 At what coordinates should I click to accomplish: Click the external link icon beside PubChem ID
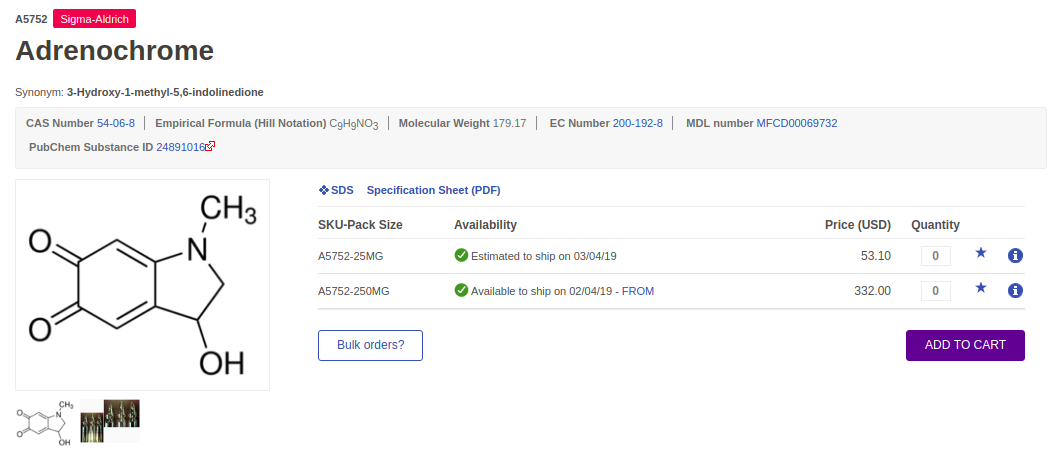click(211, 146)
